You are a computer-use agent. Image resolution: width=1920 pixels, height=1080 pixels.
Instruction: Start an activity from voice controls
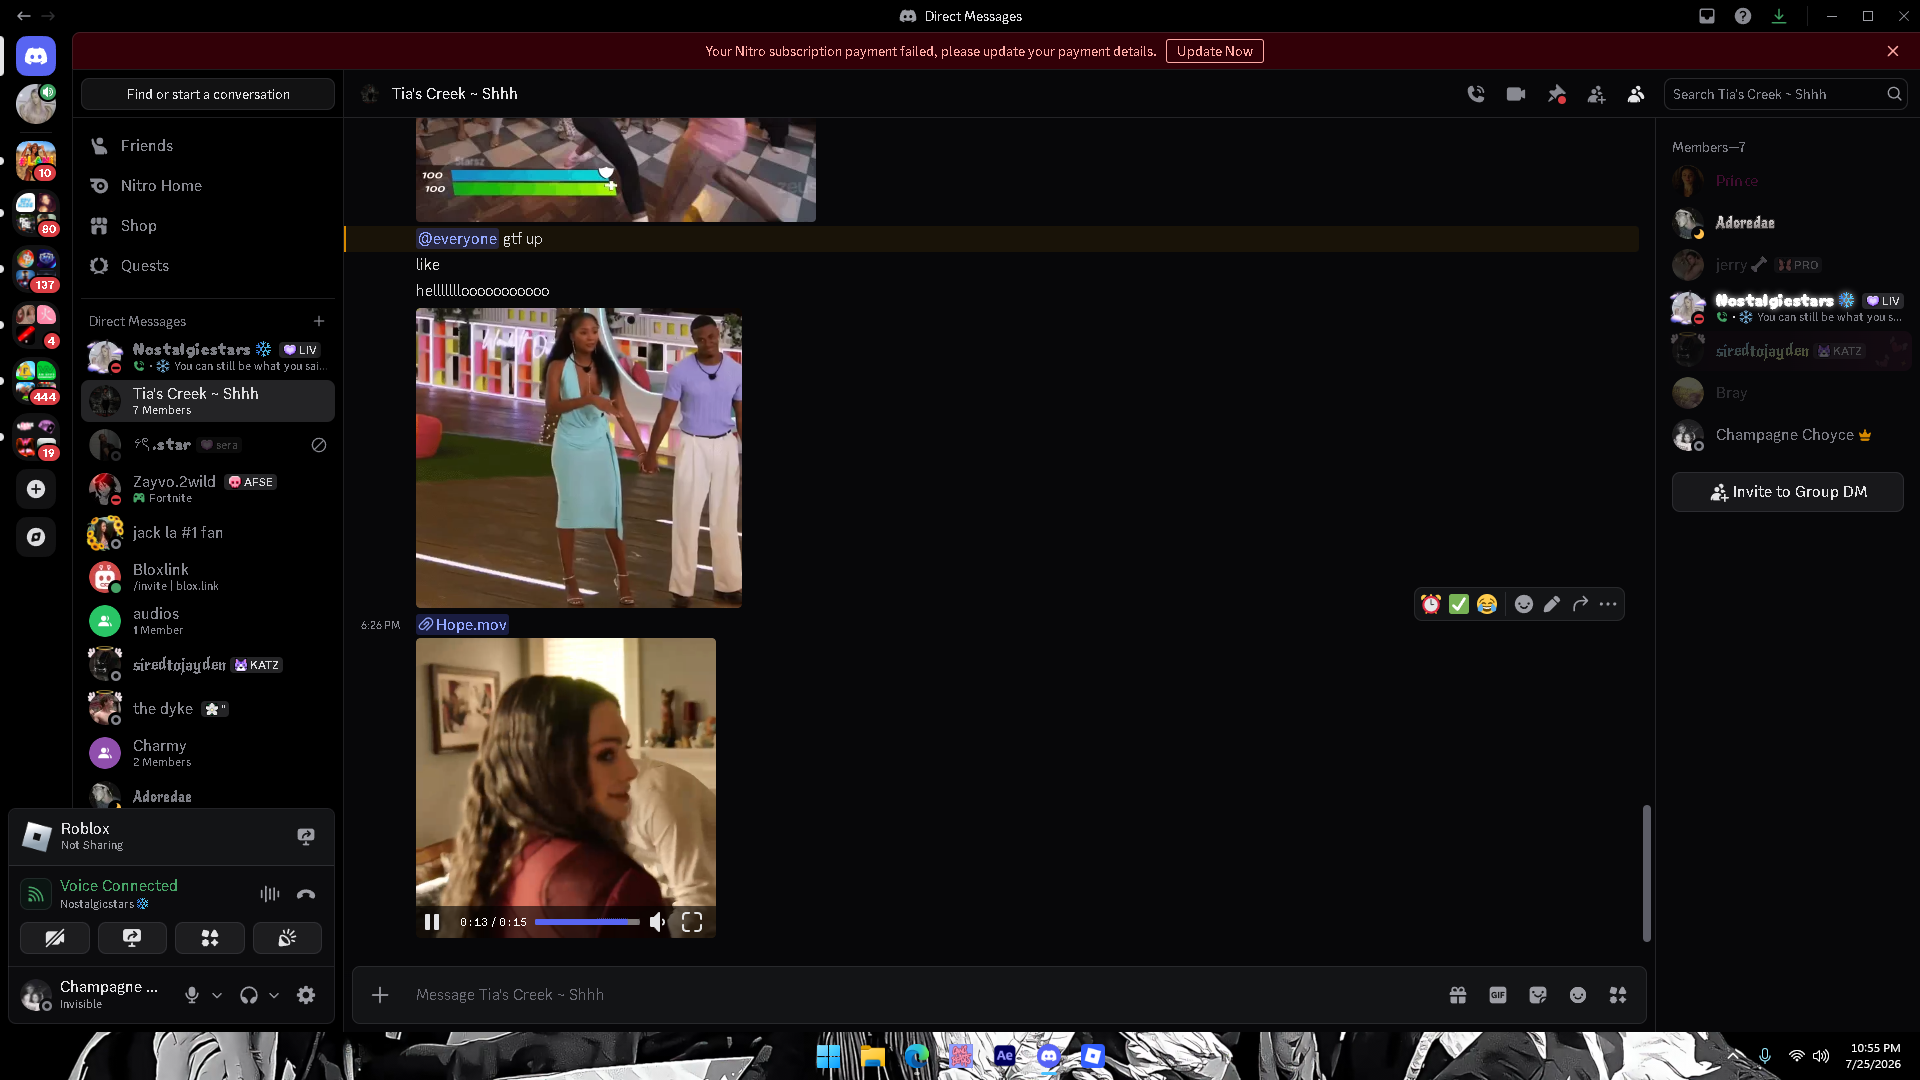210,938
